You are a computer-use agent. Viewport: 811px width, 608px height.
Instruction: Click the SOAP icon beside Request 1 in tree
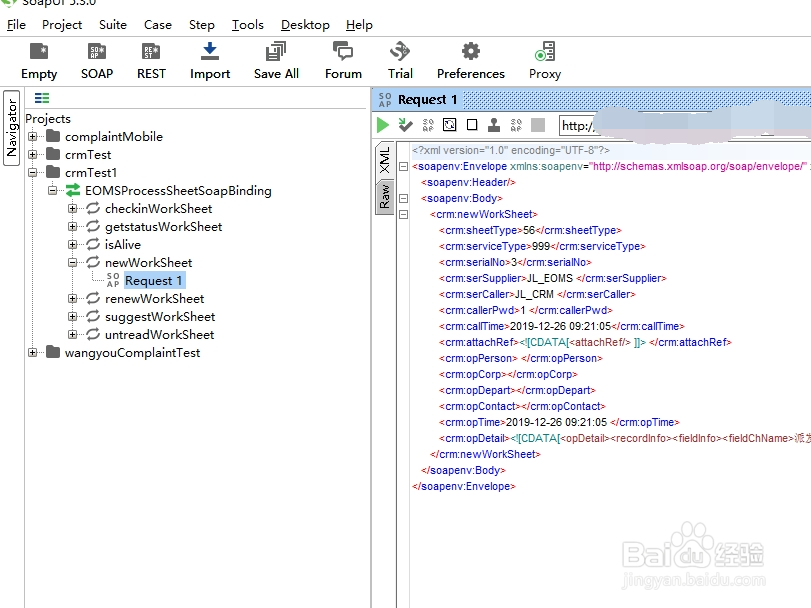[x=113, y=280]
